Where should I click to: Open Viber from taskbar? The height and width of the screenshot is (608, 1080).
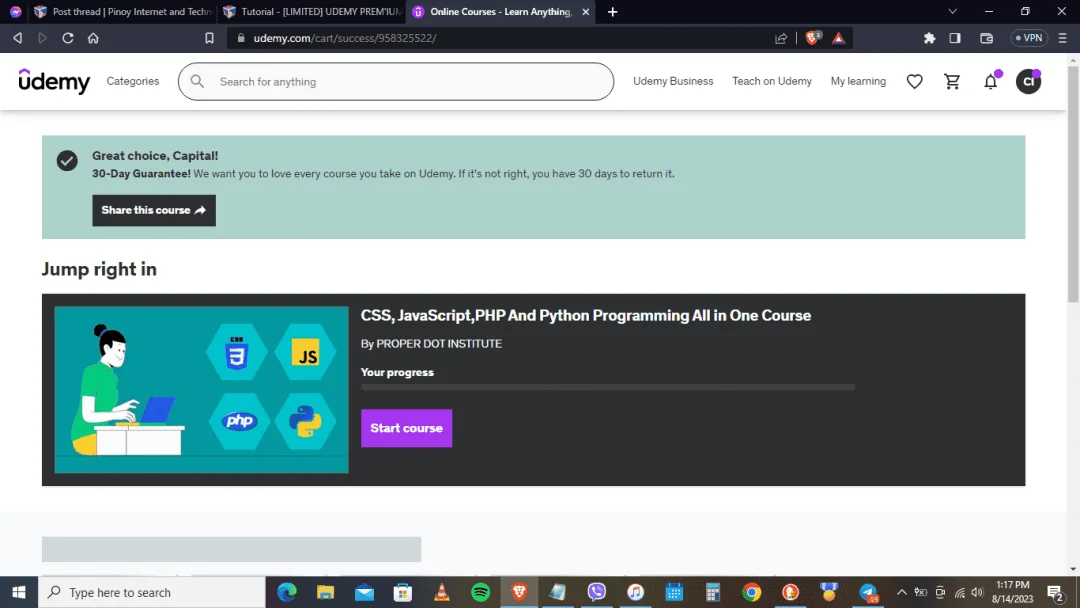pyautogui.click(x=596, y=592)
